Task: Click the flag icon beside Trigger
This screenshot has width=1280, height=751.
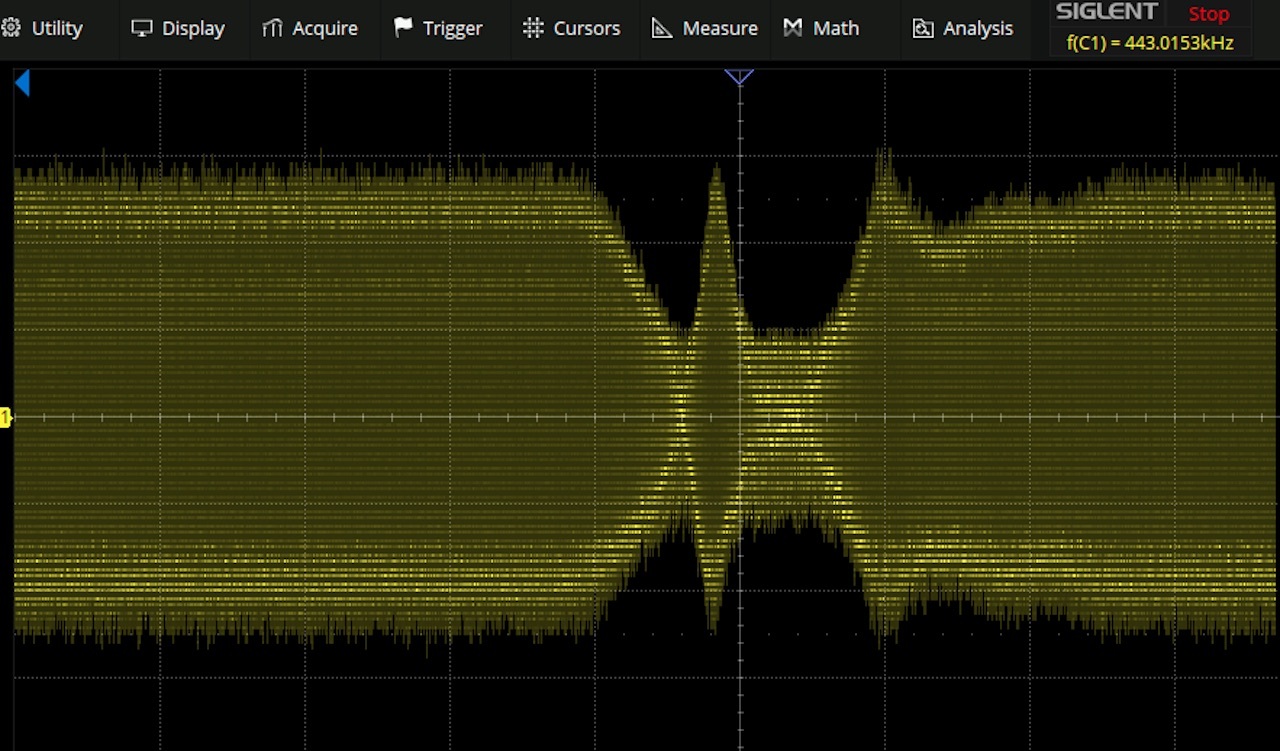Action: (403, 28)
